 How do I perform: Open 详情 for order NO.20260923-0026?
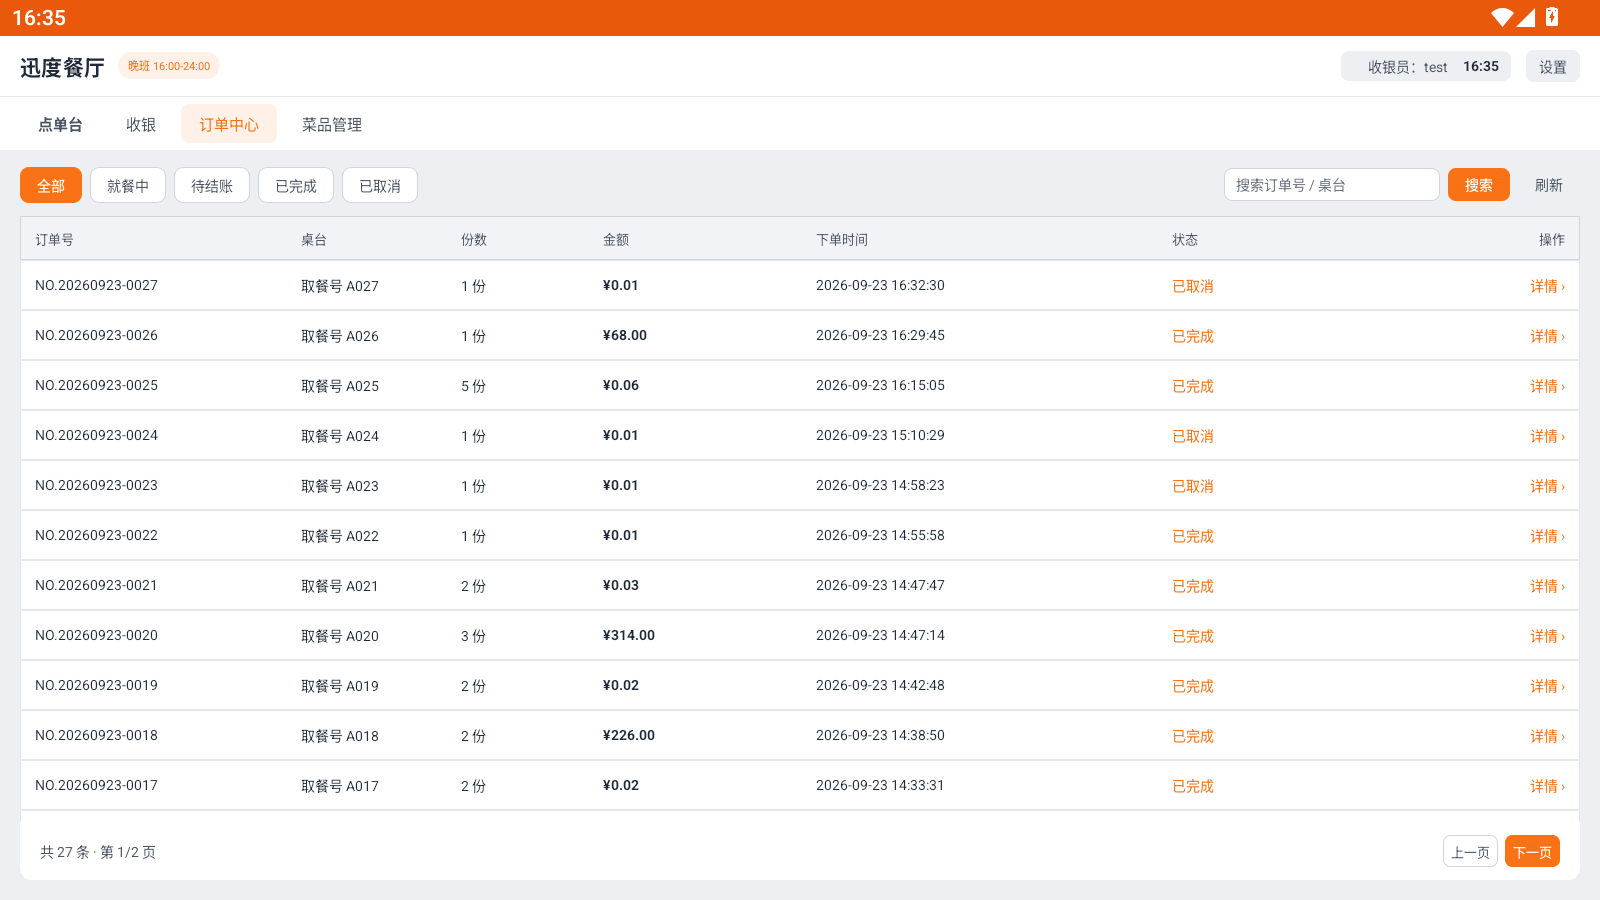(1547, 336)
